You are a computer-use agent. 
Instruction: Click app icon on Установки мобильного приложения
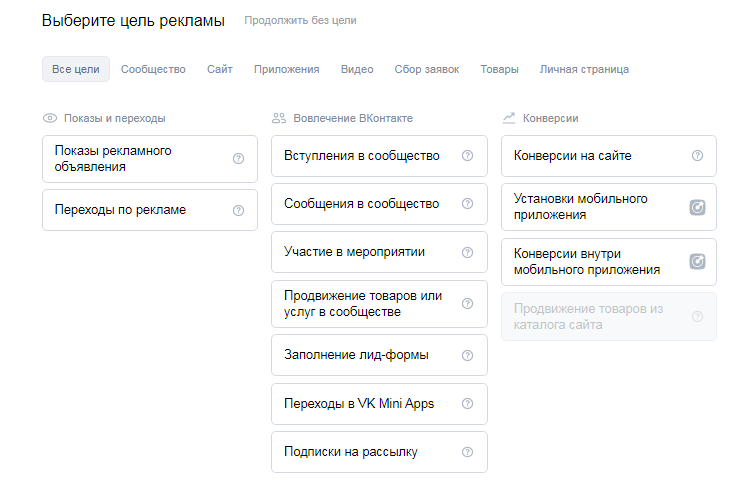[x=697, y=207]
